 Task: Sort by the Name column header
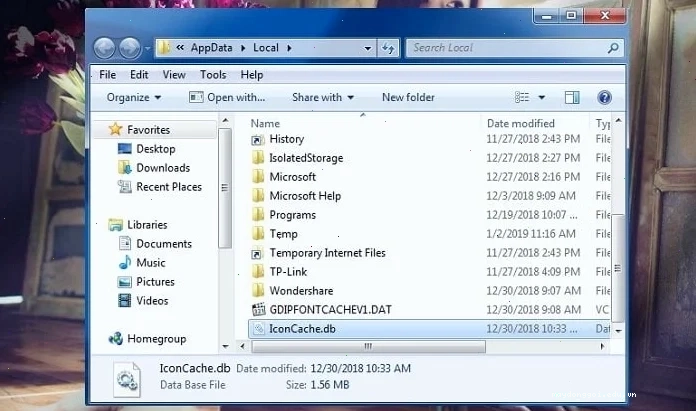pyautogui.click(x=265, y=123)
